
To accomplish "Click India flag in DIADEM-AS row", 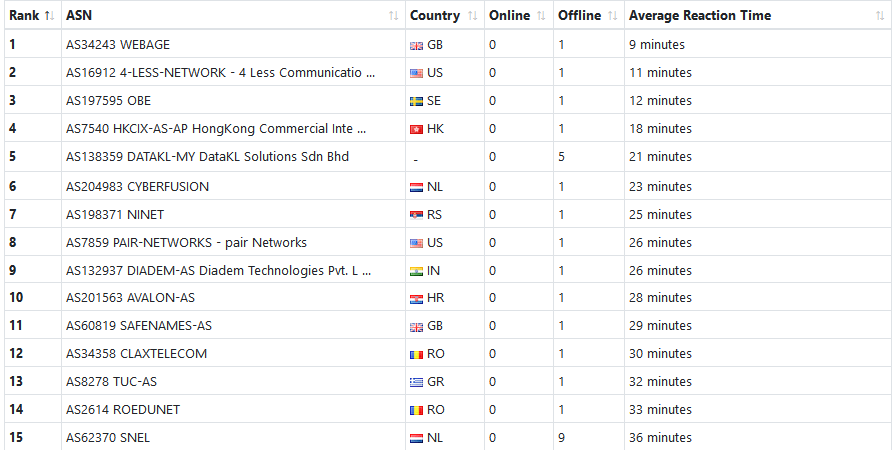I will pos(416,271).
